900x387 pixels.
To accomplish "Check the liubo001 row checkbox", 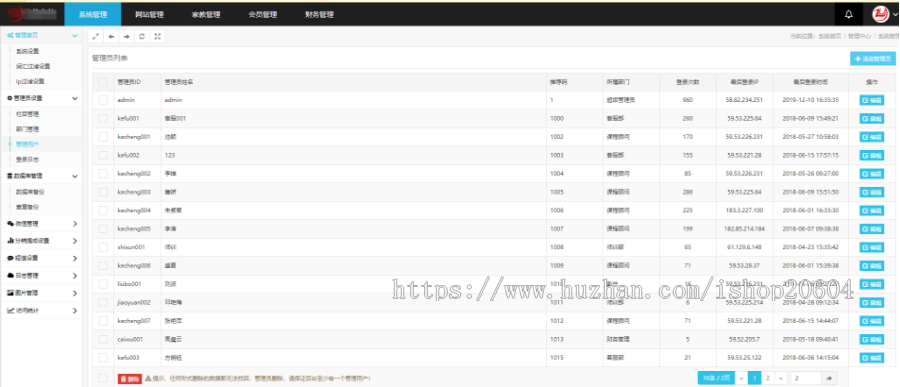I will click(103, 284).
